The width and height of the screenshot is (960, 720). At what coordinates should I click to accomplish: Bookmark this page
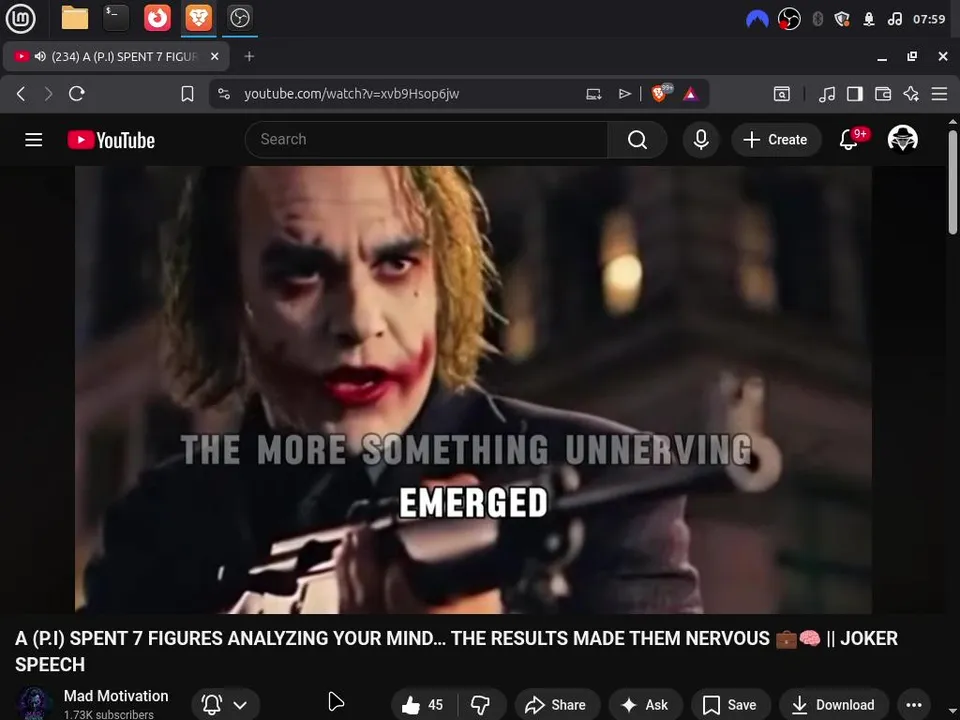coord(187,94)
